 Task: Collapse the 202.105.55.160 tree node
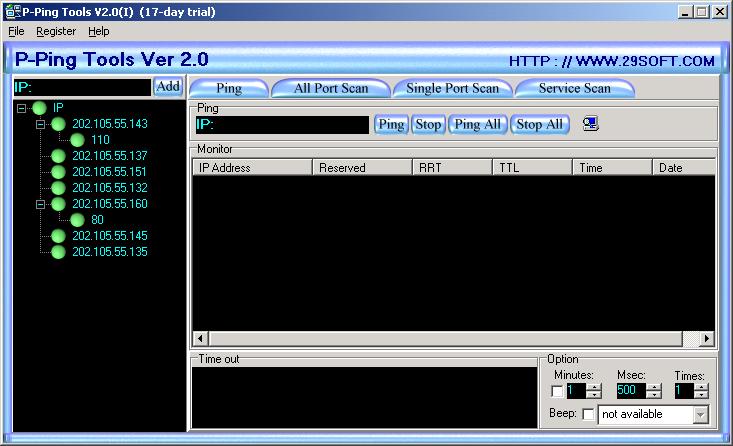coord(41,204)
